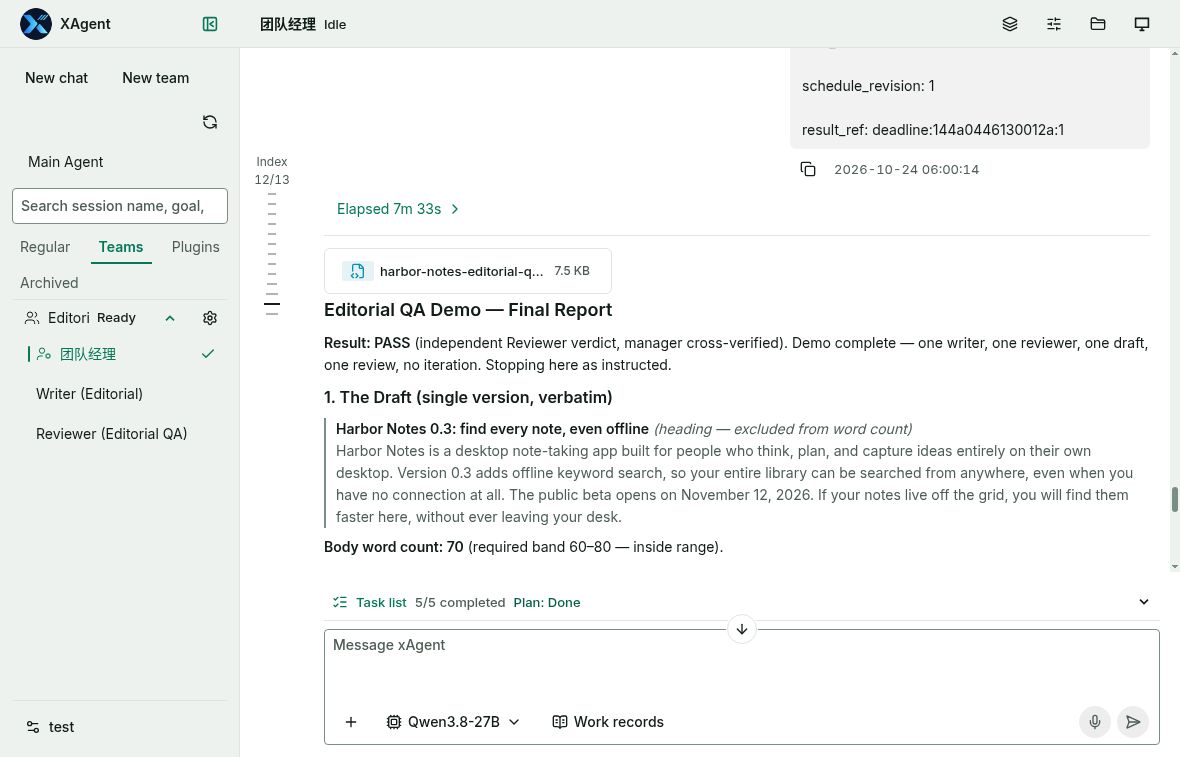Click the 团队经理 title in header
The height and width of the screenshot is (757, 1180).
[x=287, y=24]
